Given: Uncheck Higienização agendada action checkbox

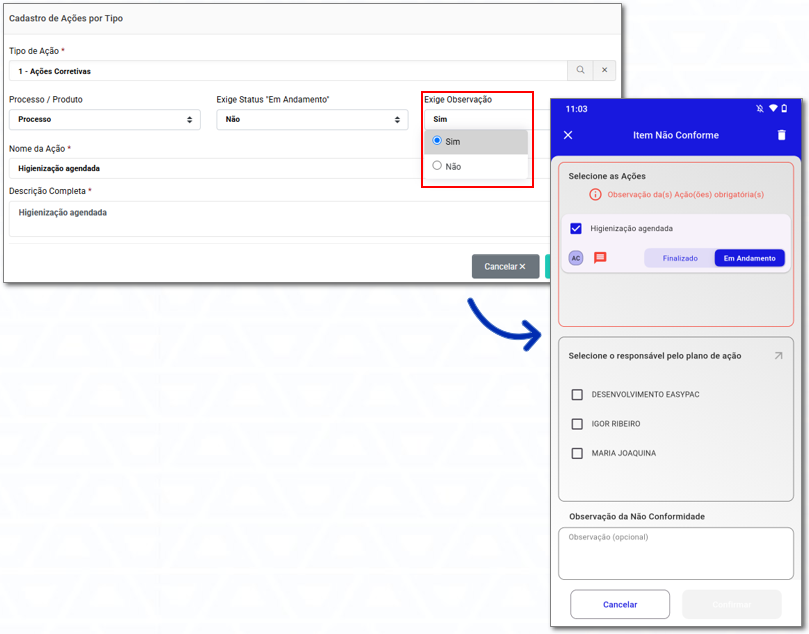Looking at the screenshot, I should (576, 228).
